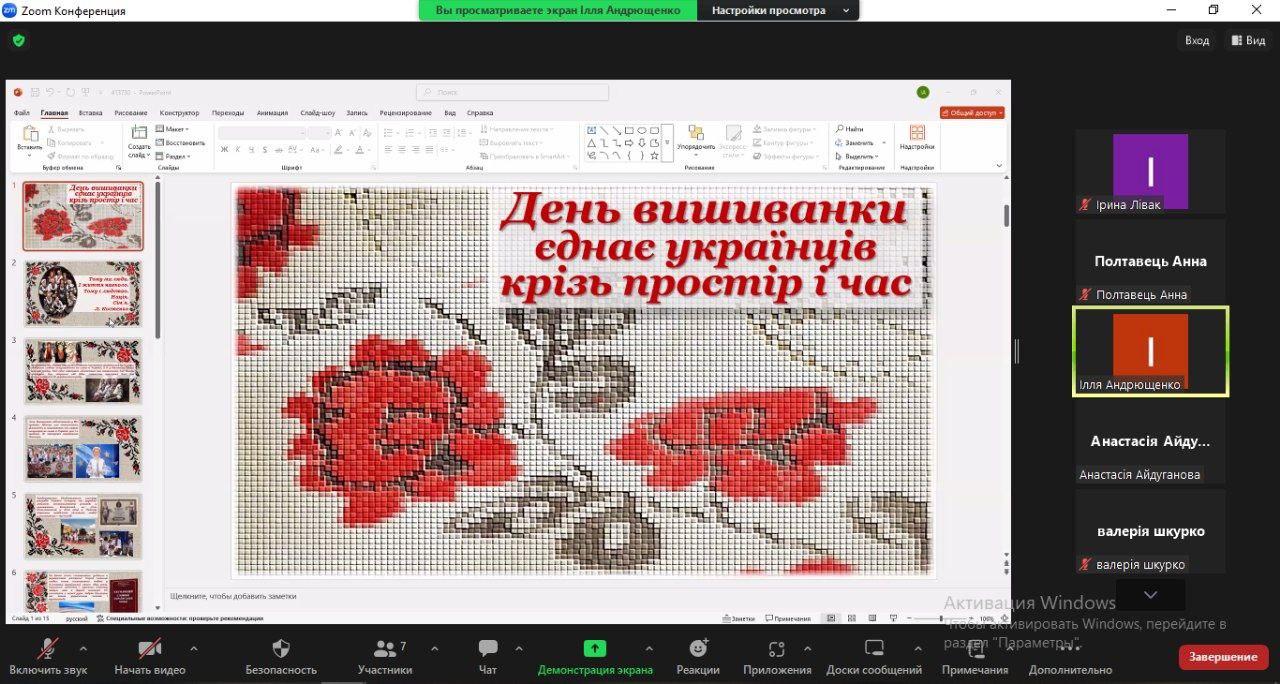Show more participants with down chevron
The width and height of the screenshot is (1280, 684).
1150,595
